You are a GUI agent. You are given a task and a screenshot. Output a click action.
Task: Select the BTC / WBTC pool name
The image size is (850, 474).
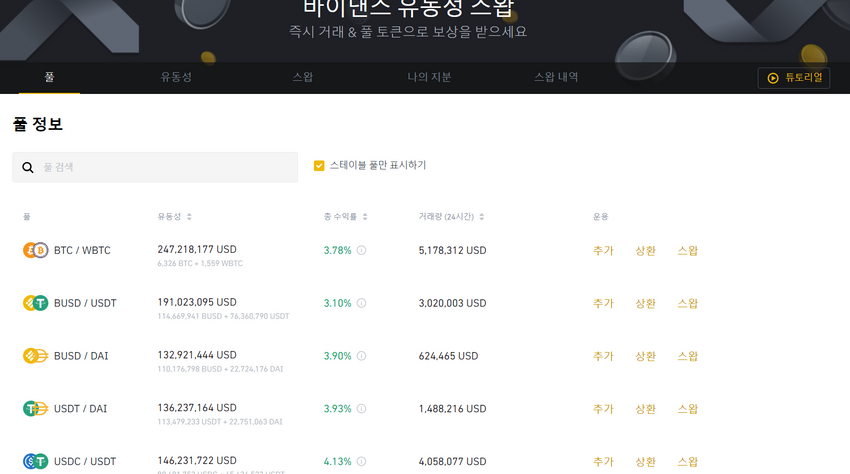[82, 251]
